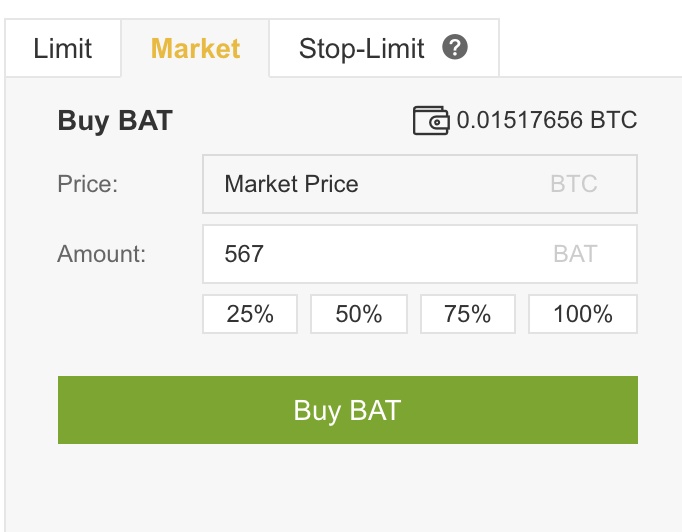
Task: Click the Price: field label
Action: click(88, 184)
